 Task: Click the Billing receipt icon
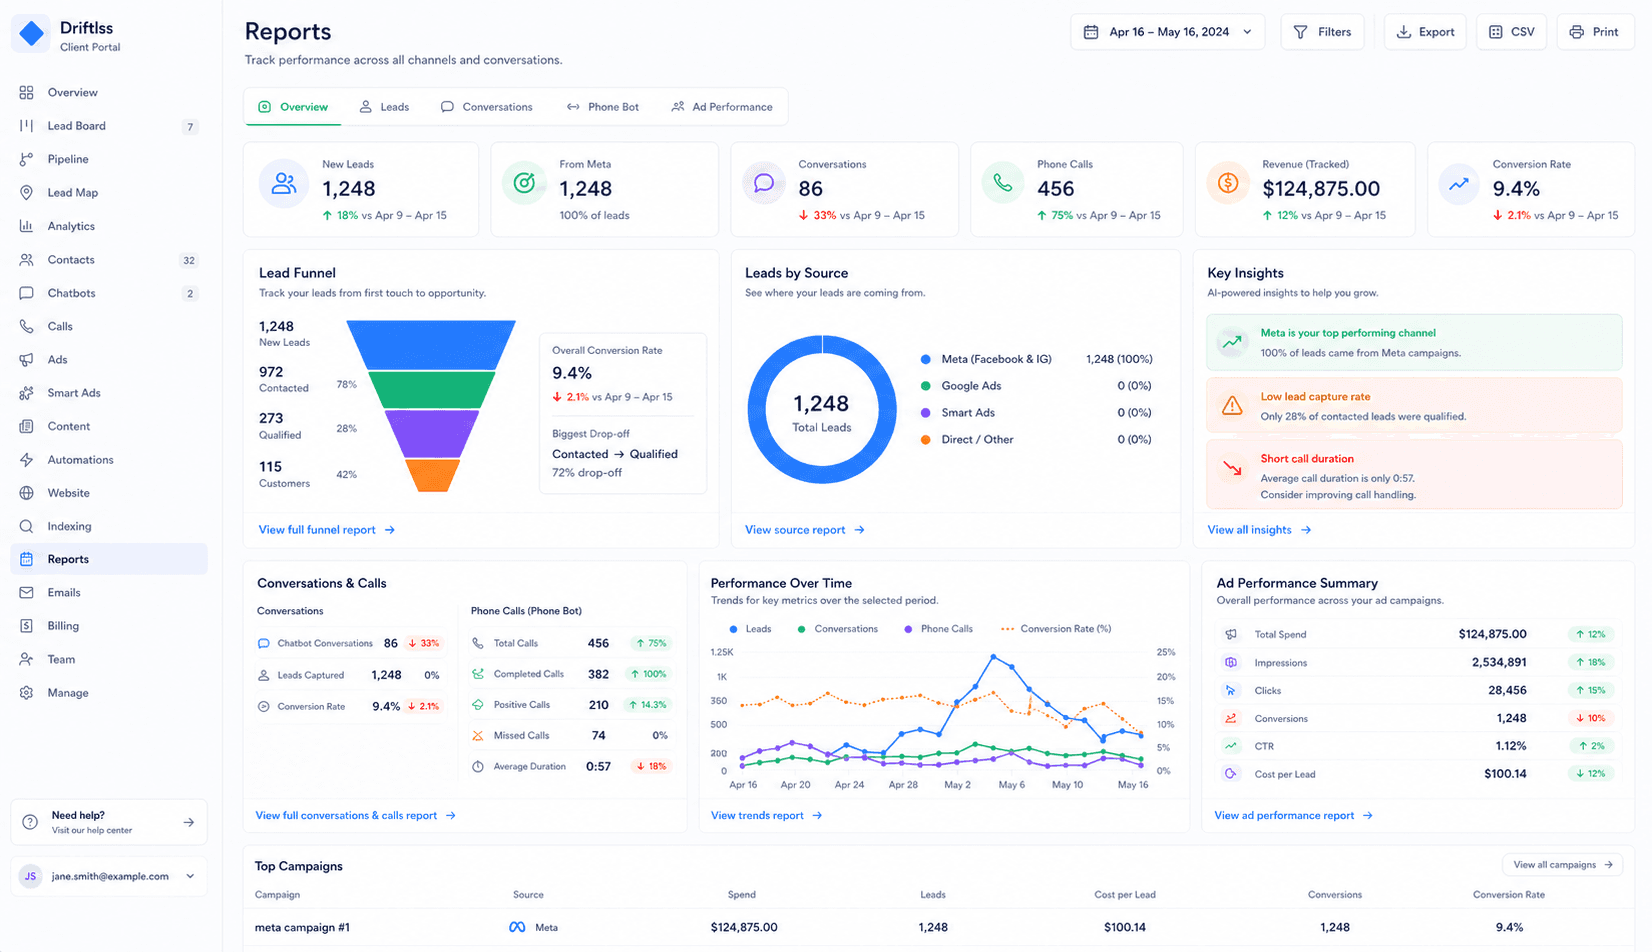[27, 626]
